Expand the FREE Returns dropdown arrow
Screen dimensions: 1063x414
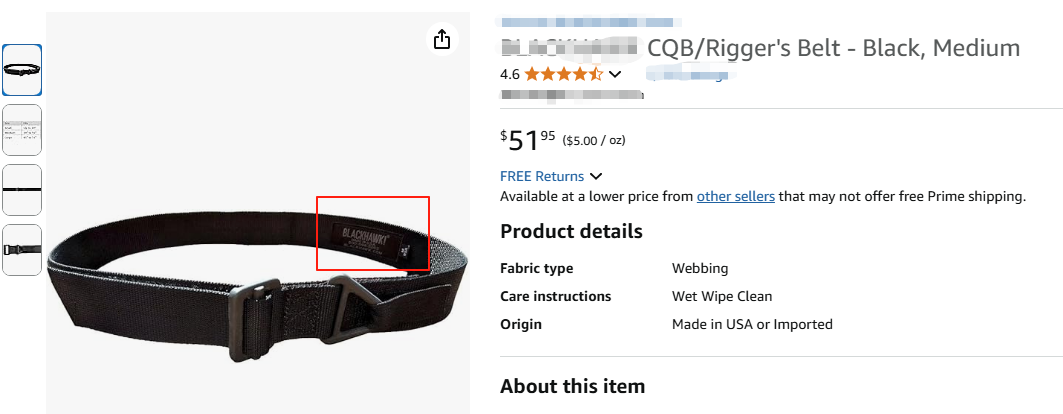click(x=596, y=176)
